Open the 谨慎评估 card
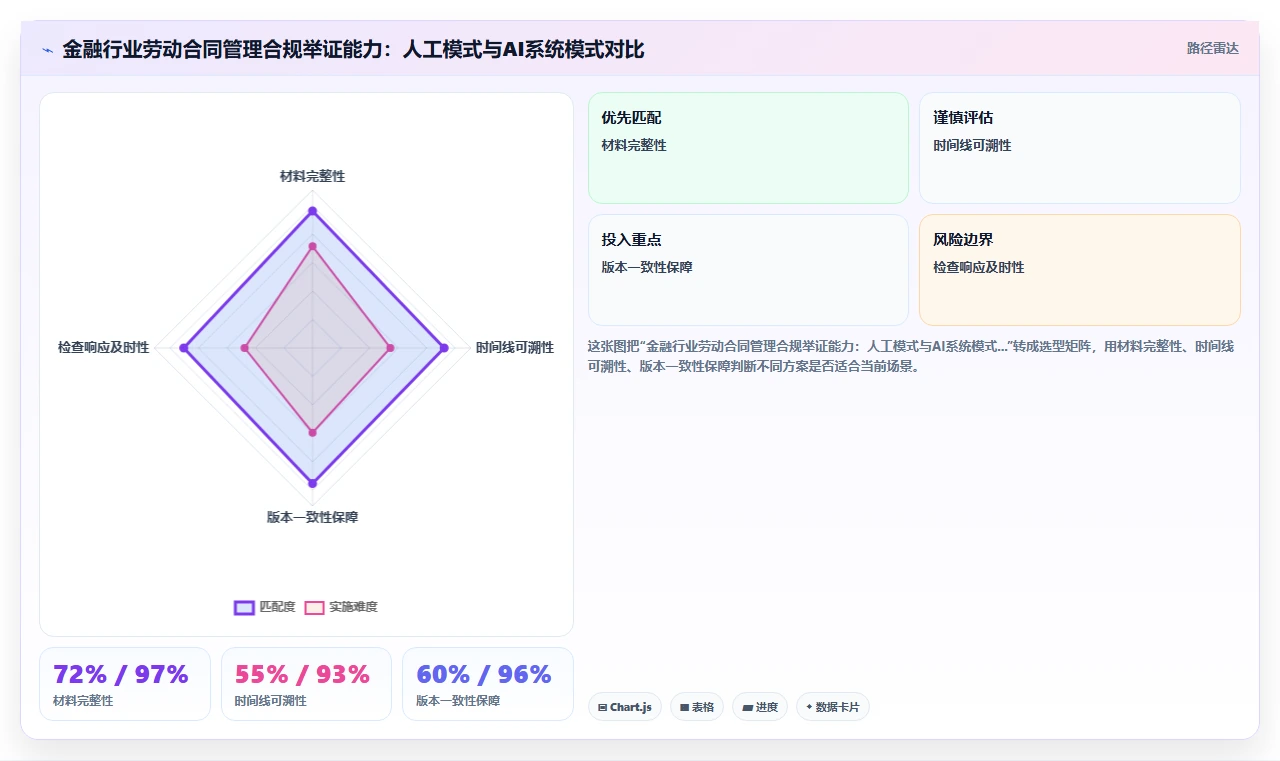The image size is (1280, 761). [x=1080, y=148]
